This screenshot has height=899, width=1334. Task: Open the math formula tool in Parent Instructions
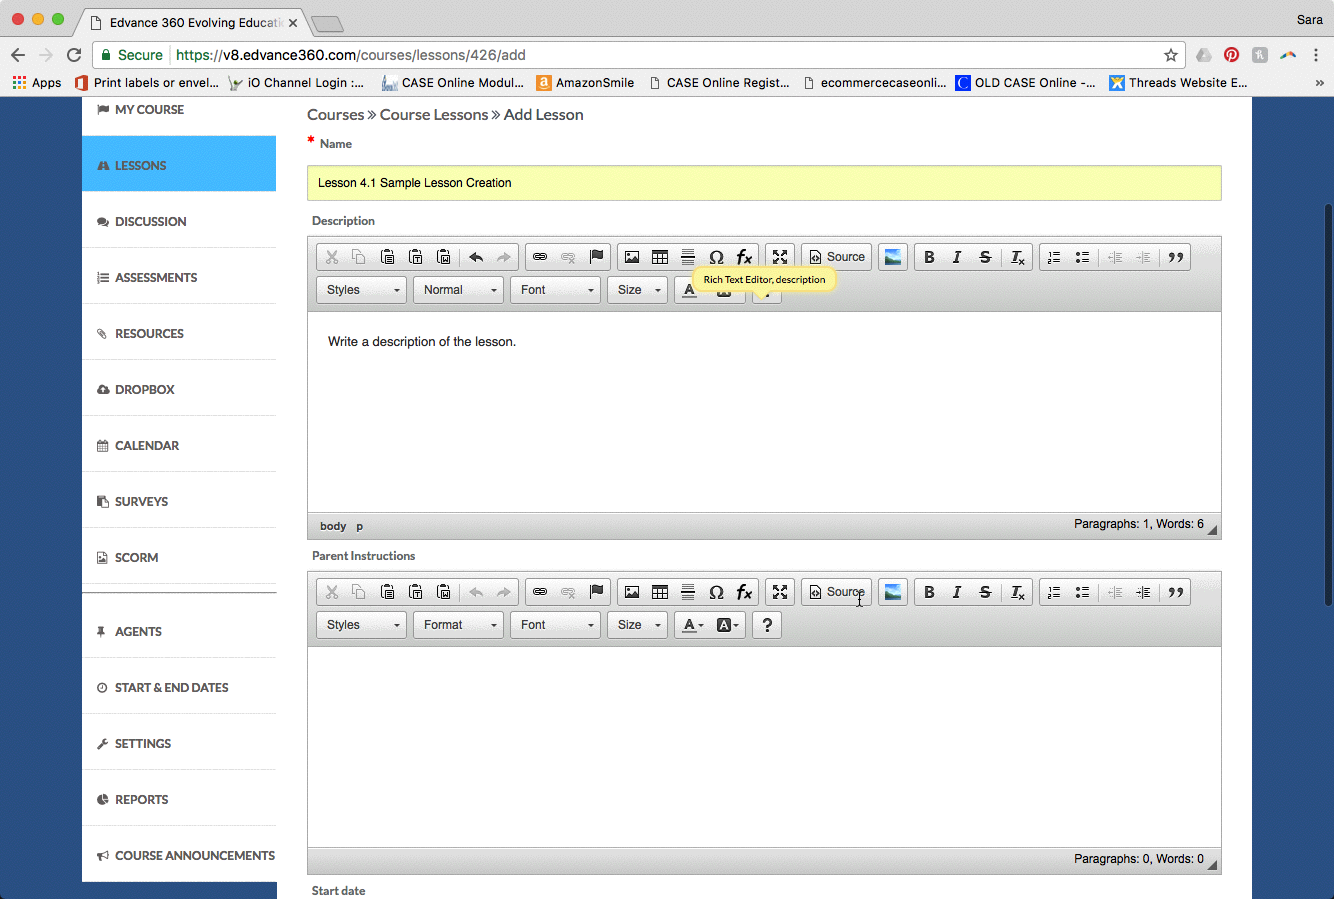(744, 592)
